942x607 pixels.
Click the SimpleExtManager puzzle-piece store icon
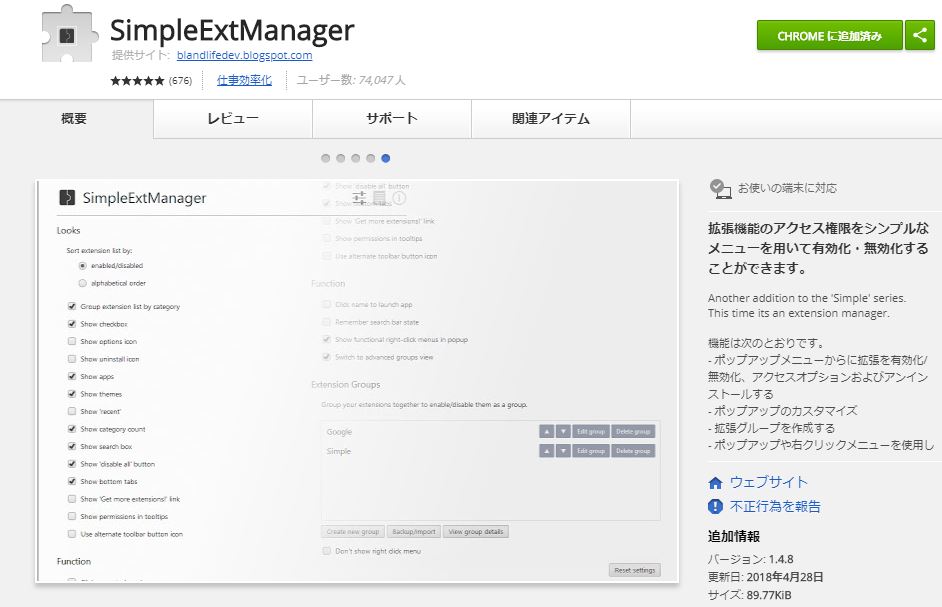[69, 34]
